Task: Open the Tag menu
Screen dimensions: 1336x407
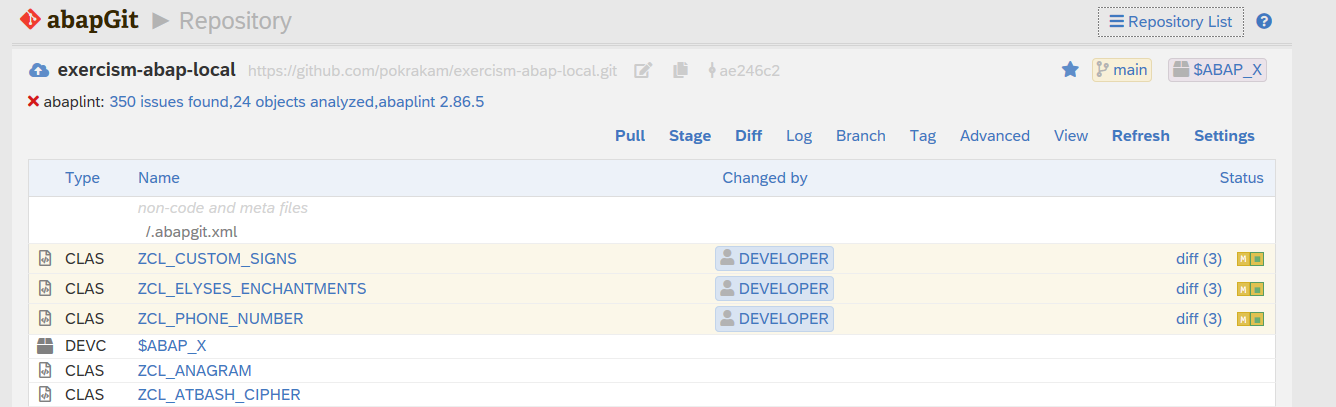Action: 923,136
